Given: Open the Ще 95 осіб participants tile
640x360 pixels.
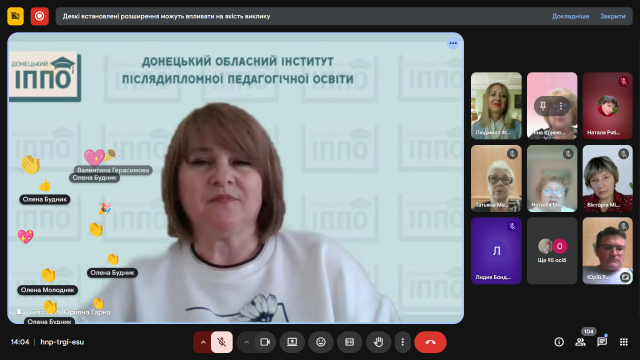Looking at the screenshot, I should [552, 251].
